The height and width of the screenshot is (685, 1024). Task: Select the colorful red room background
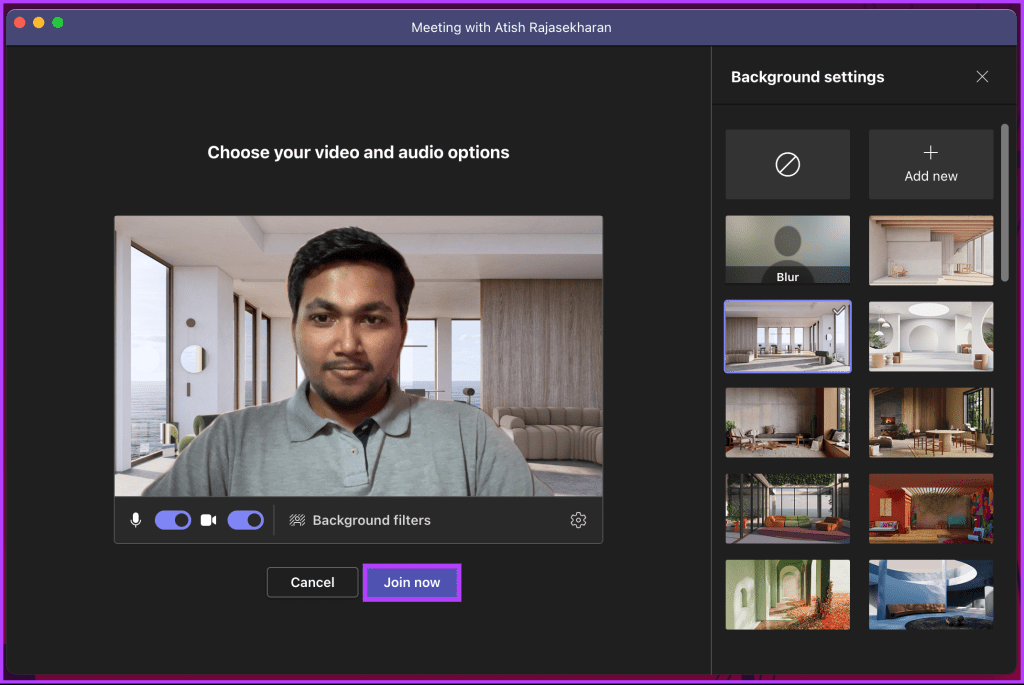[930, 508]
